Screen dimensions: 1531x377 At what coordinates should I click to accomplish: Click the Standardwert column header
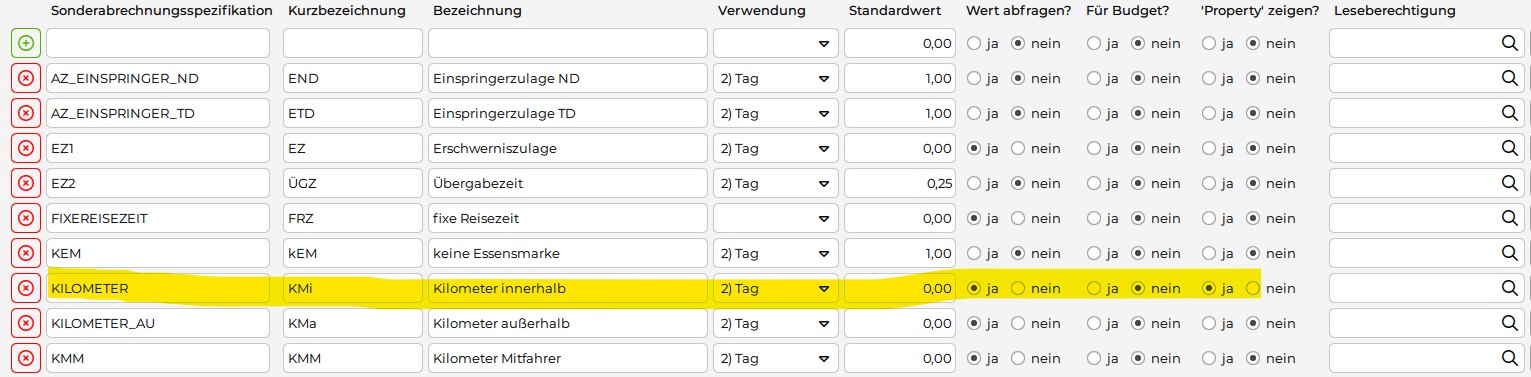point(899,11)
